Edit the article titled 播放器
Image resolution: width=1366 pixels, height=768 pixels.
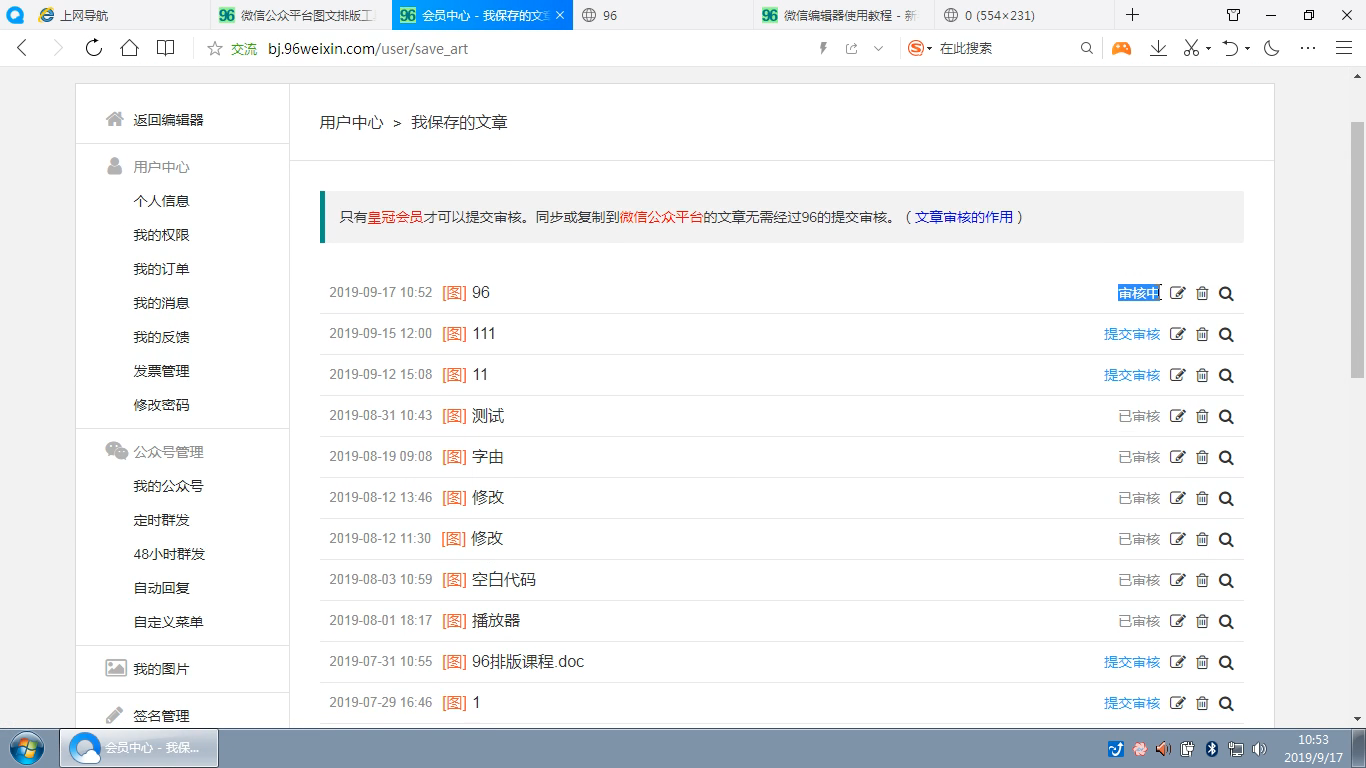tap(1178, 621)
